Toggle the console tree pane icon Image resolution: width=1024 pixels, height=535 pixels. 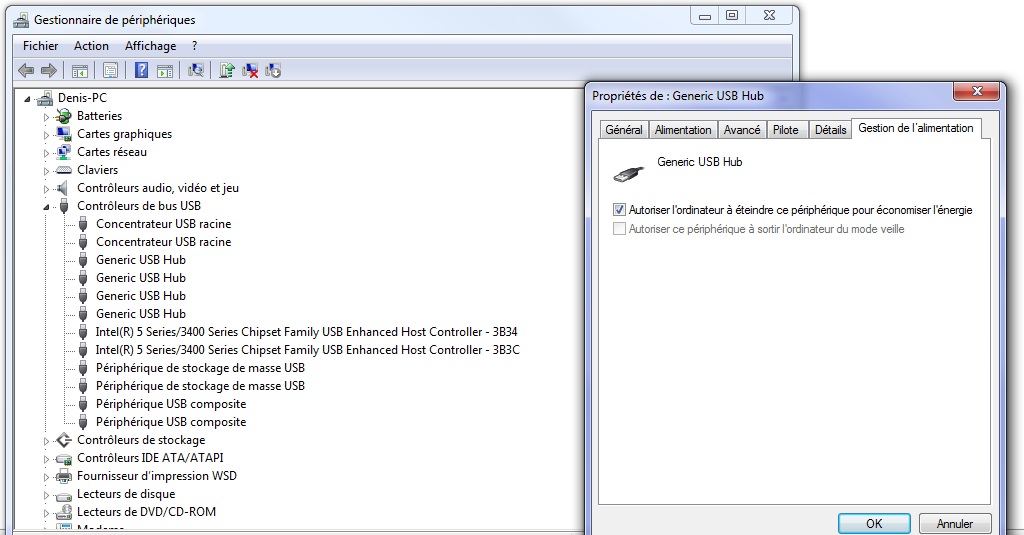[80, 71]
